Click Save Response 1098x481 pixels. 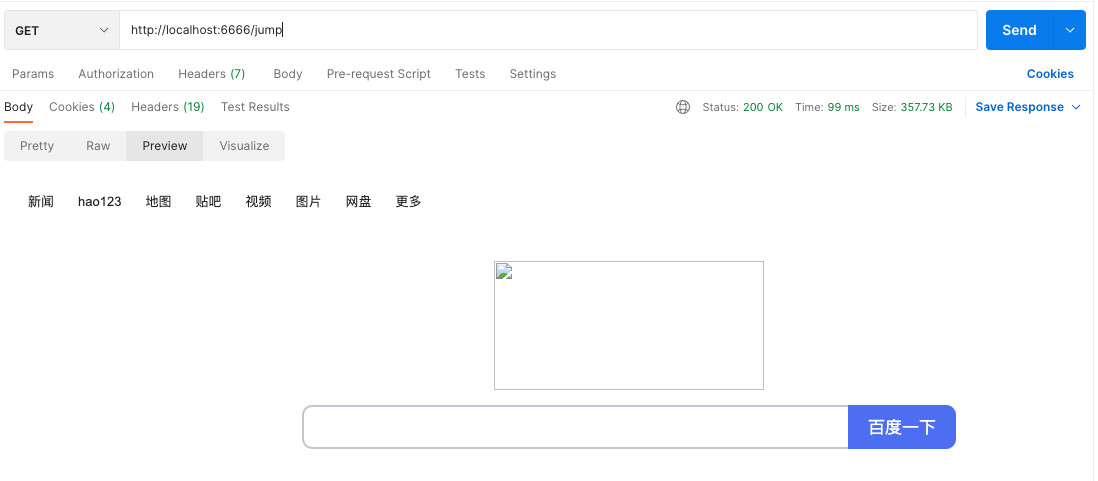point(1020,107)
